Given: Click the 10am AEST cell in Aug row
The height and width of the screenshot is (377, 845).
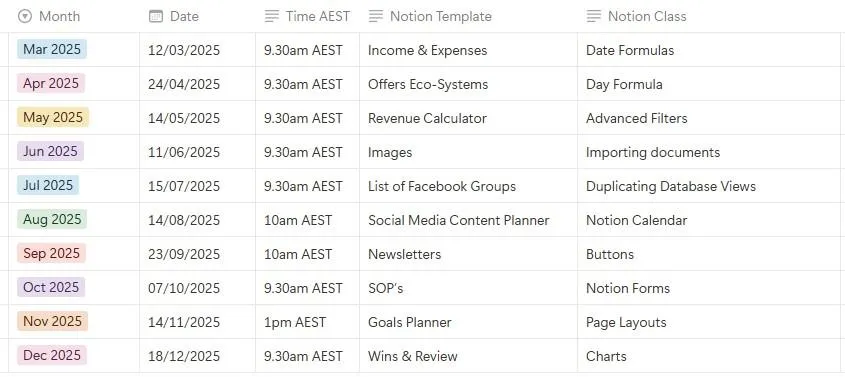Looking at the screenshot, I should pyautogui.click(x=307, y=220).
